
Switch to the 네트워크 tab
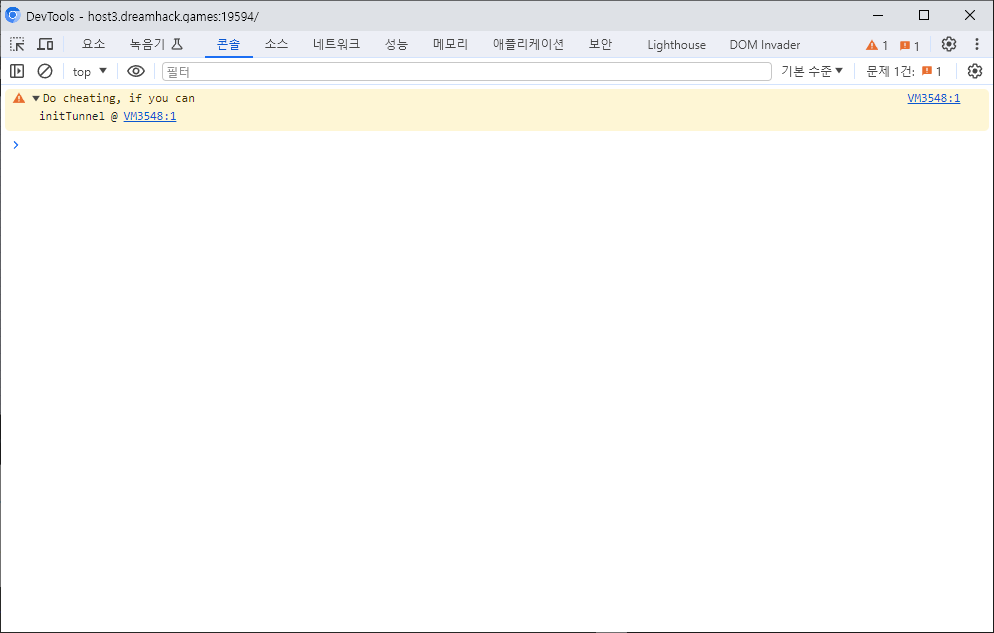336,44
